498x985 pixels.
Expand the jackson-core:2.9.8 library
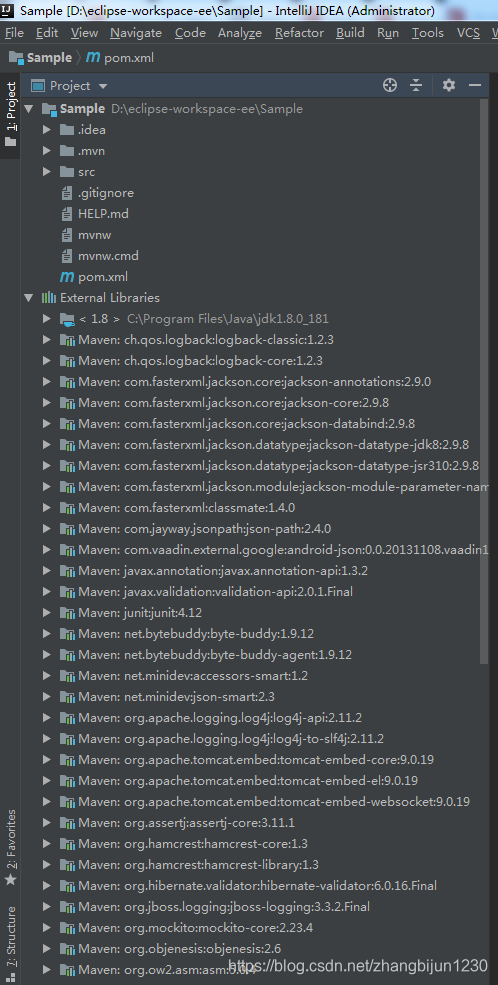[x=46, y=403]
